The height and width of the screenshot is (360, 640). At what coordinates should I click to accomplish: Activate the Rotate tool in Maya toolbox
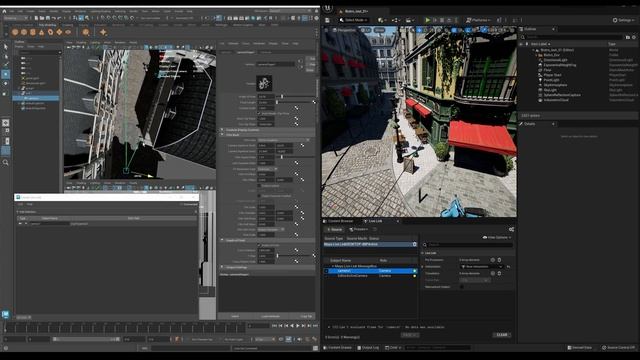pyautogui.click(x=6, y=84)
